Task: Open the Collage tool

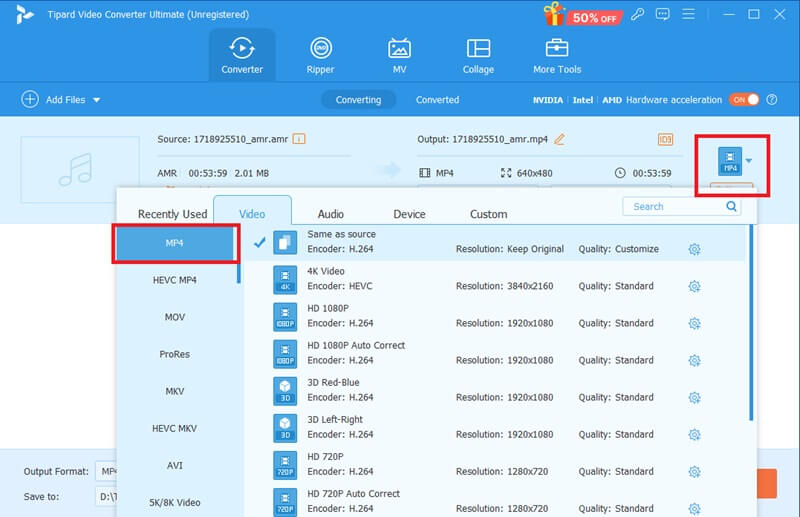Action: click(478, 55)
